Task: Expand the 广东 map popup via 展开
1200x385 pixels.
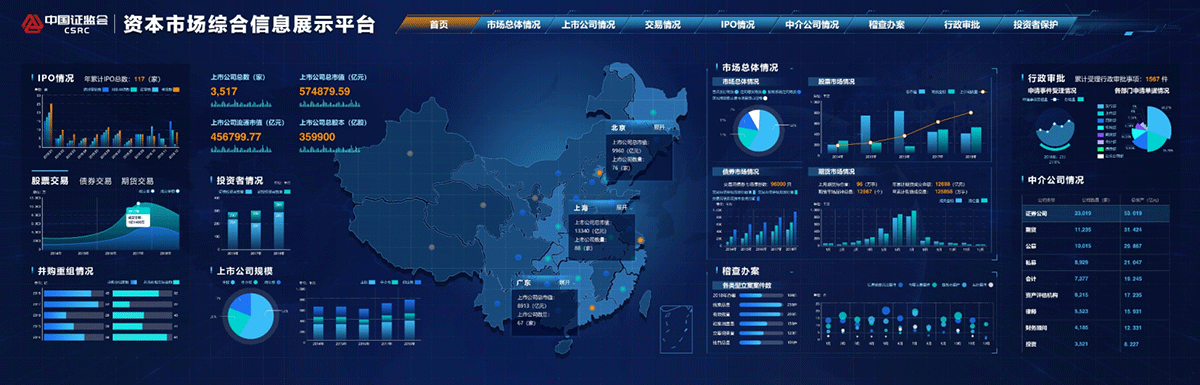Action: (564, 283)
